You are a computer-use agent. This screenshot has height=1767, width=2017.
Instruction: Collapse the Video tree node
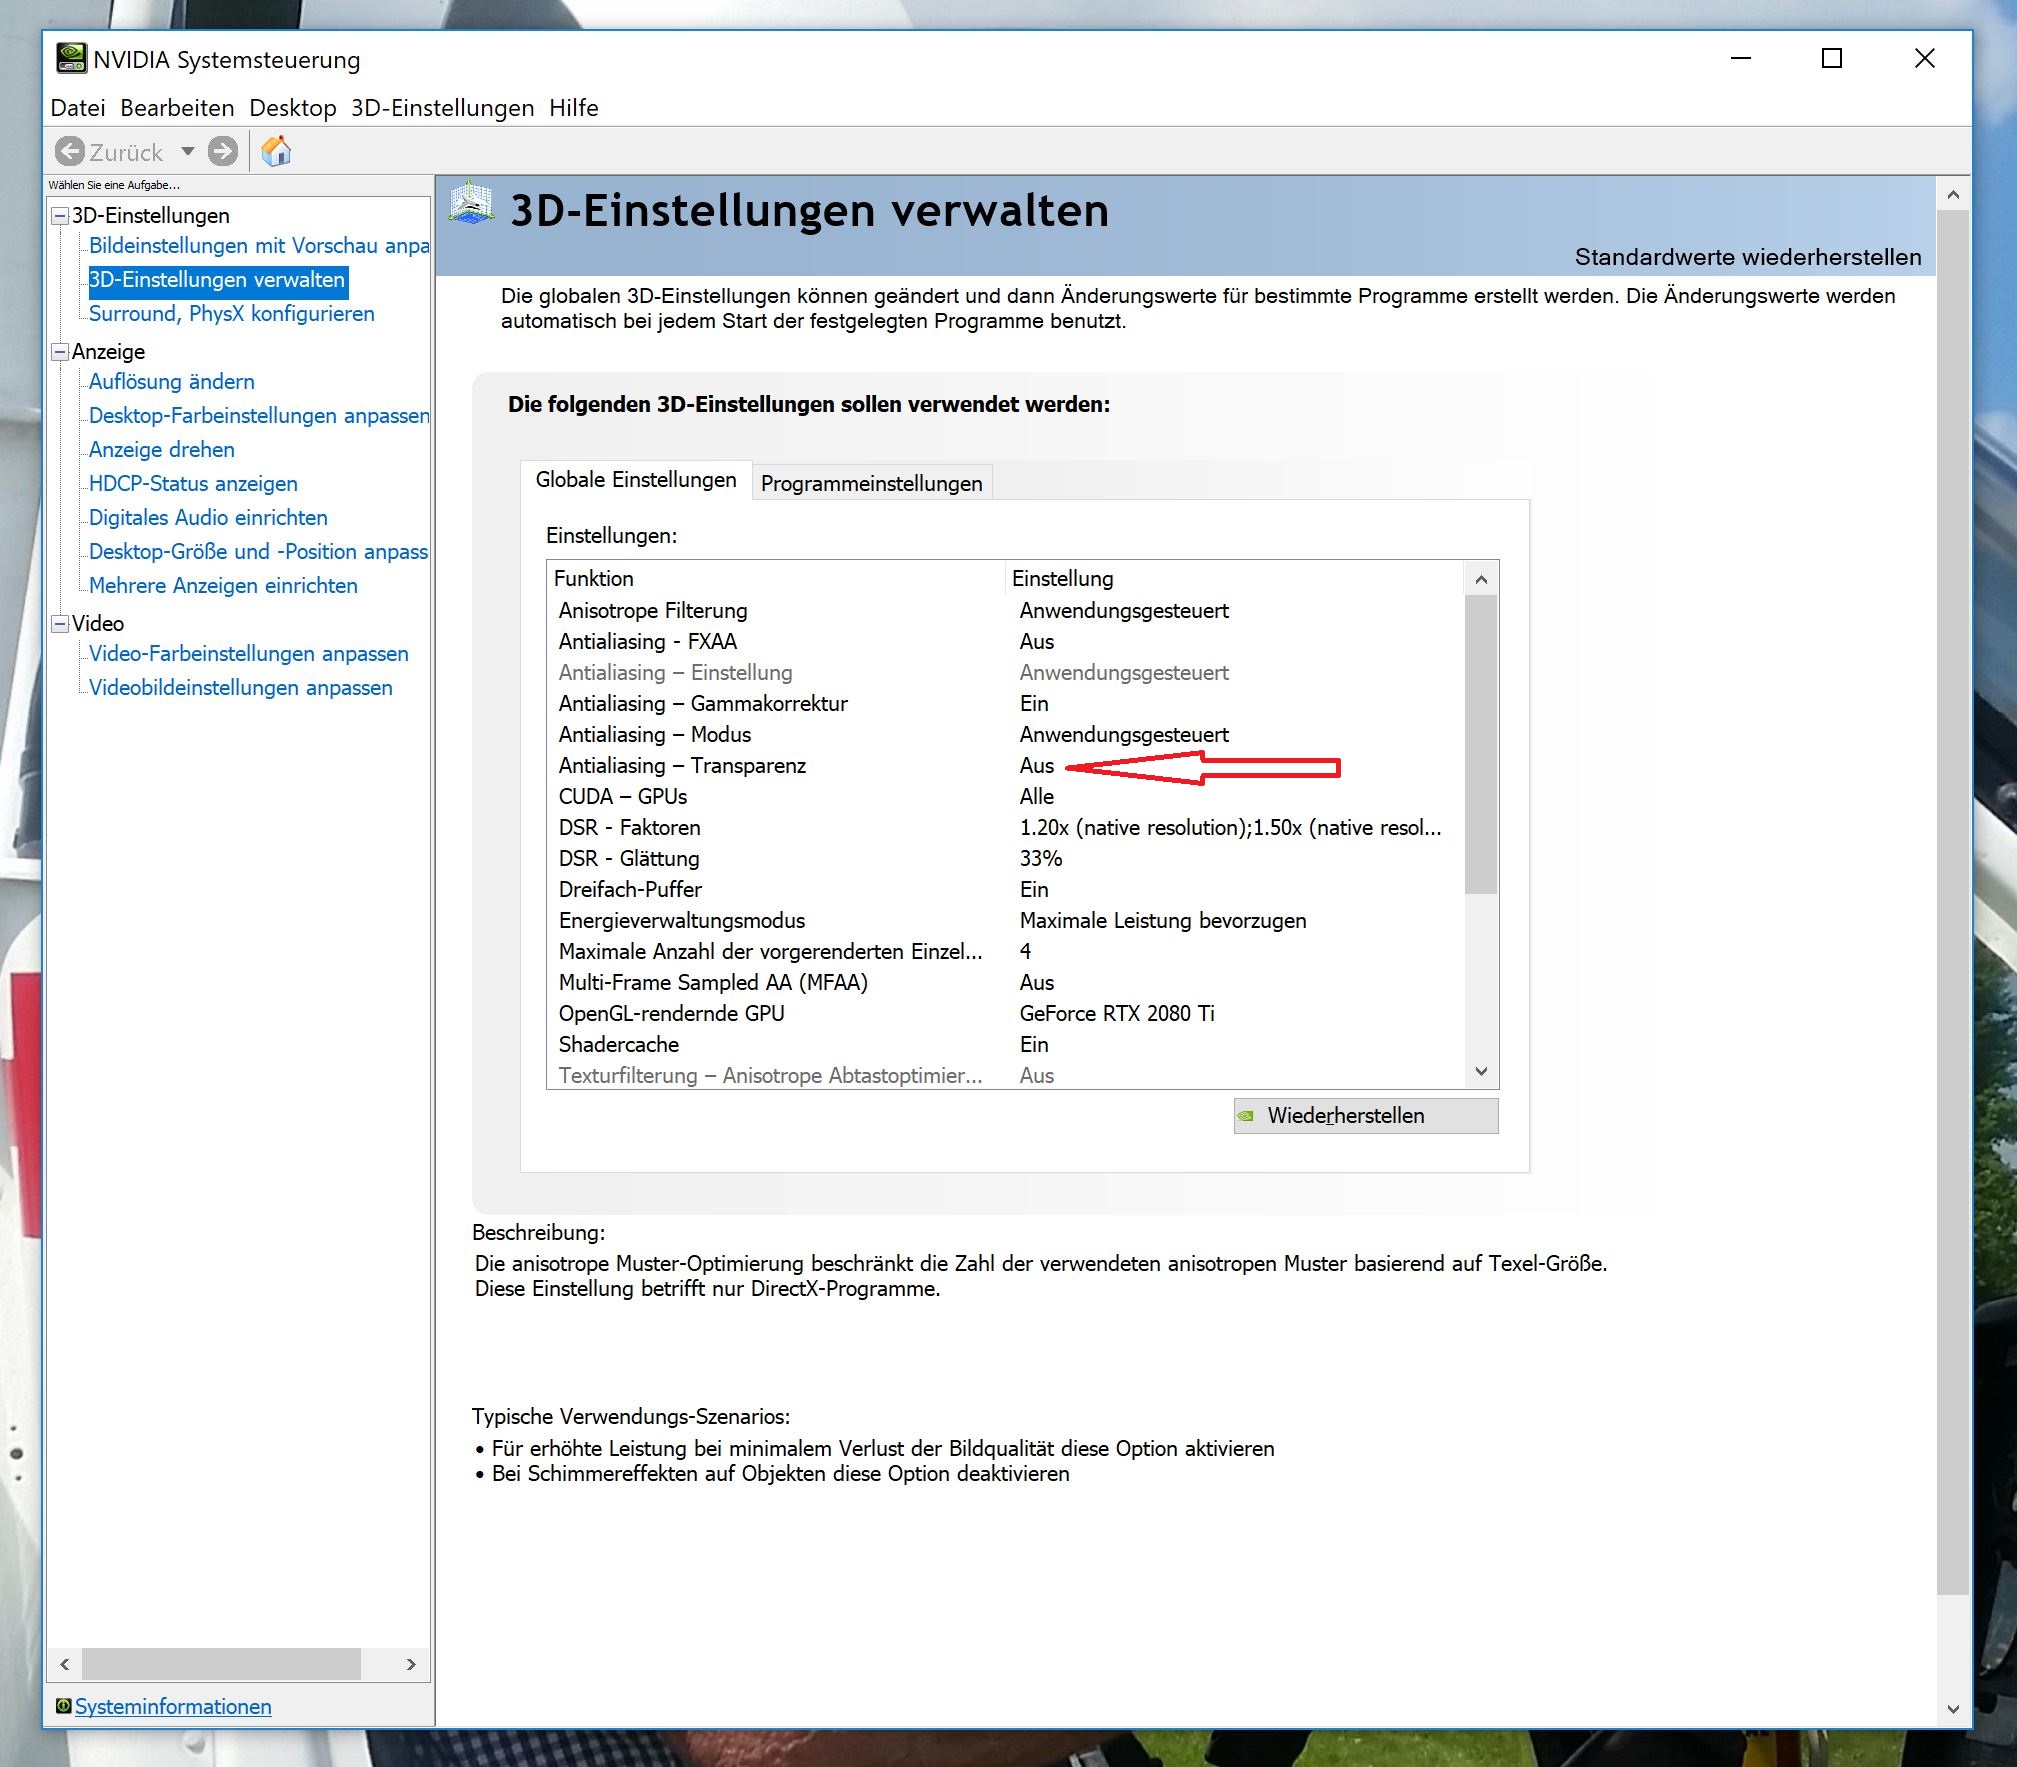pyautogui.click(x=60, y=624)
